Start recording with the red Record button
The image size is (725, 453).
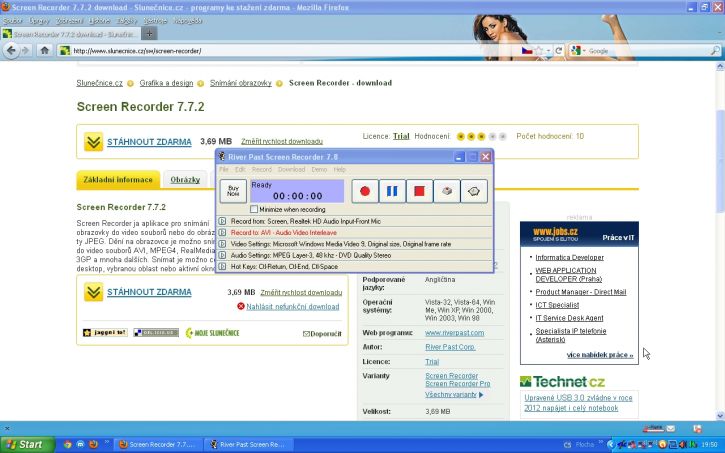(x=365, y=191)
